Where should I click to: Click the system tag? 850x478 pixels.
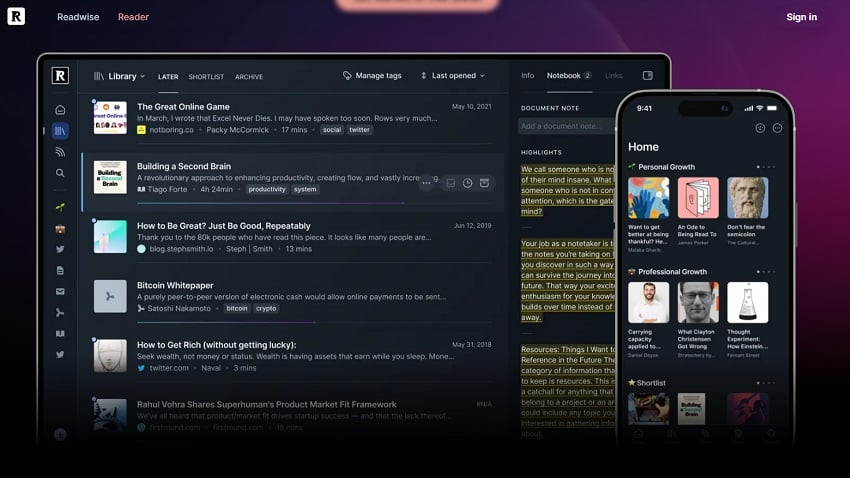(x=305, y=189)
